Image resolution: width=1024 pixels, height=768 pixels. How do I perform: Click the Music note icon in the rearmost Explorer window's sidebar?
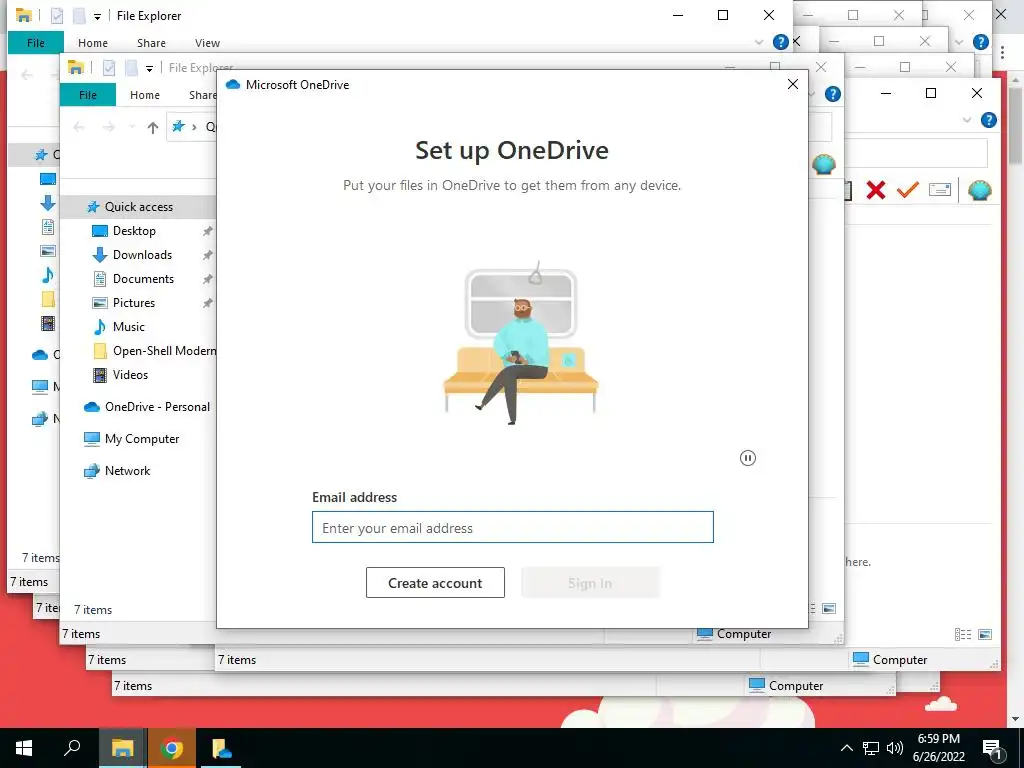(48, 275)
